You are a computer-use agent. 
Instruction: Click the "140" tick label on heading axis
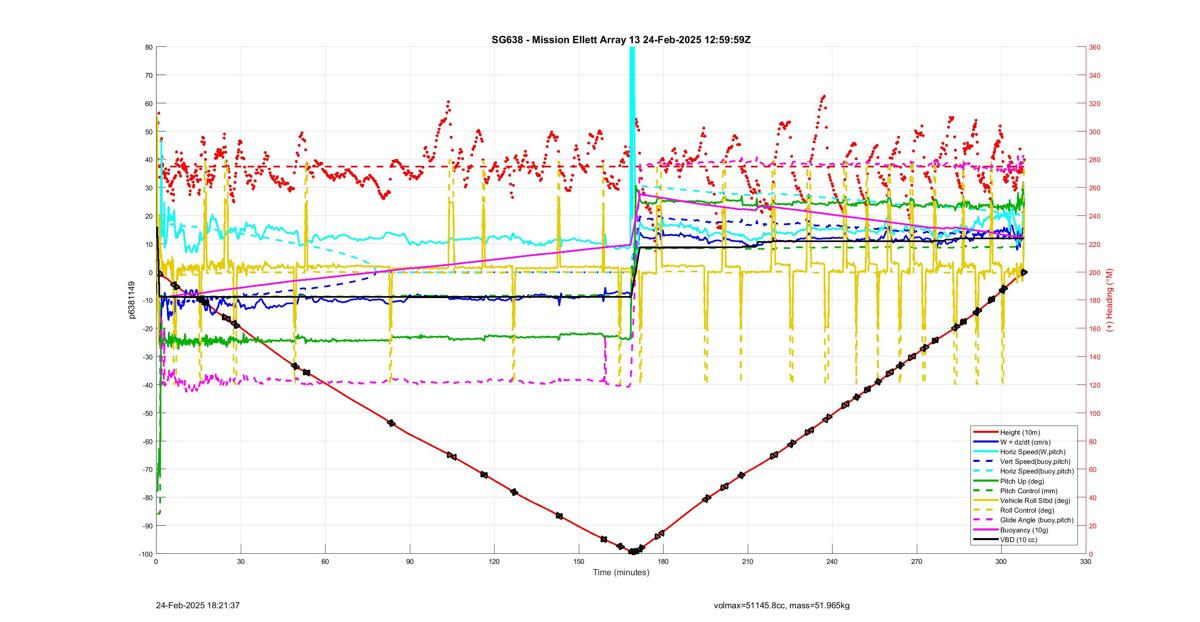pyautogui.click(x=1094, y=357)
